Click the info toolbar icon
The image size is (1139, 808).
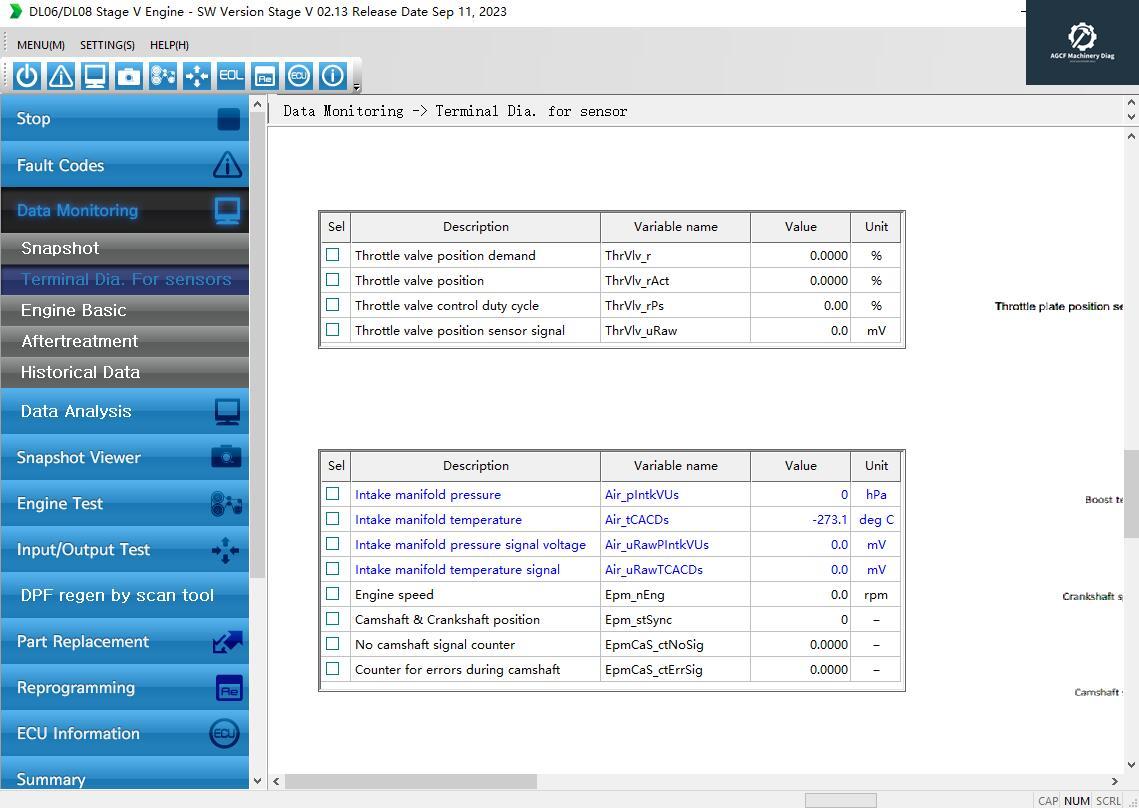click(x=332, y=76)
